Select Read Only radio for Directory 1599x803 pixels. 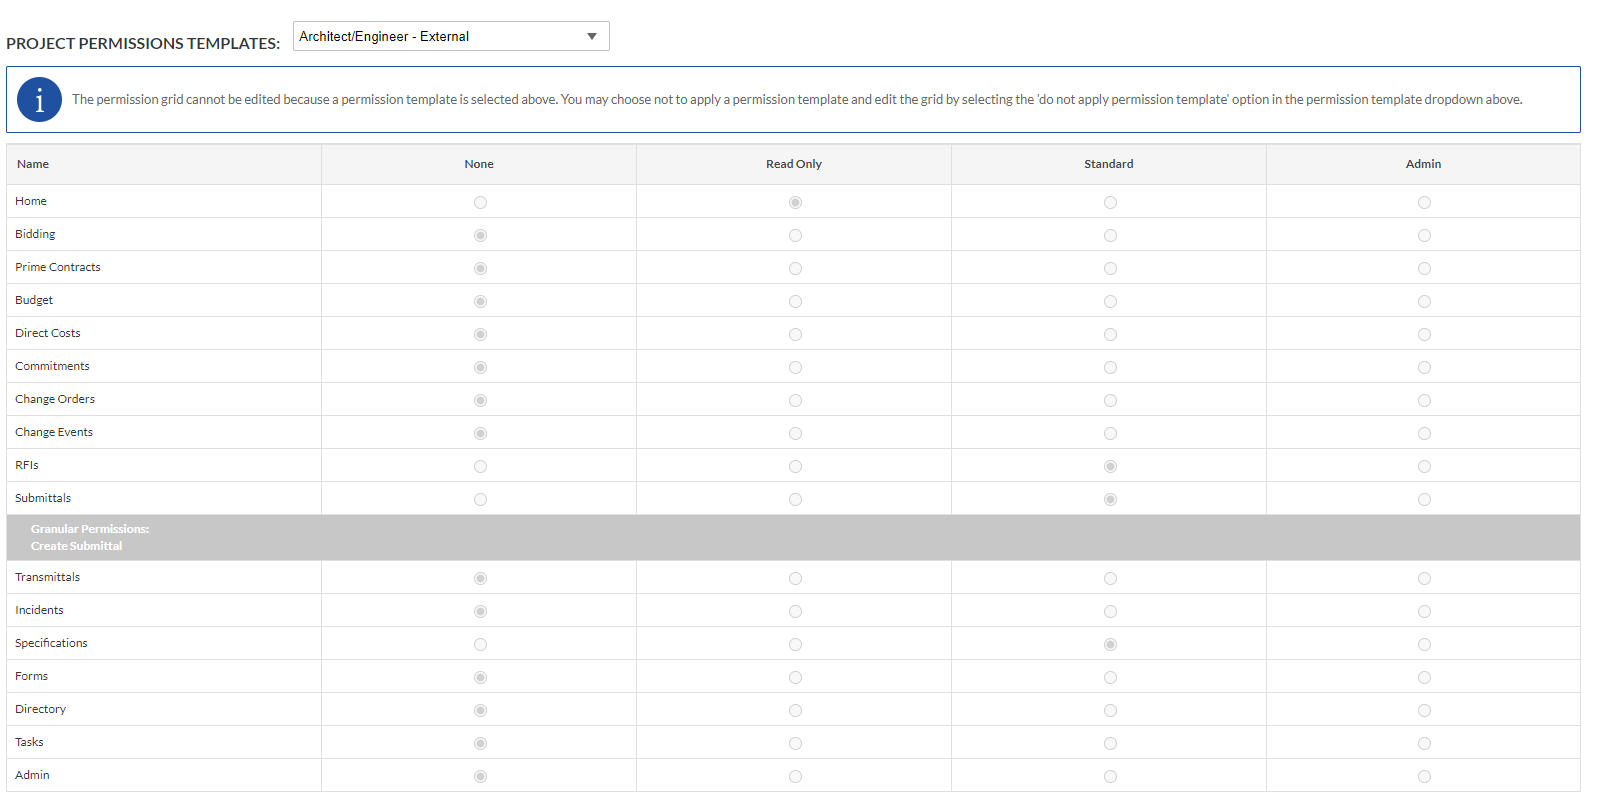pos(795,710)
